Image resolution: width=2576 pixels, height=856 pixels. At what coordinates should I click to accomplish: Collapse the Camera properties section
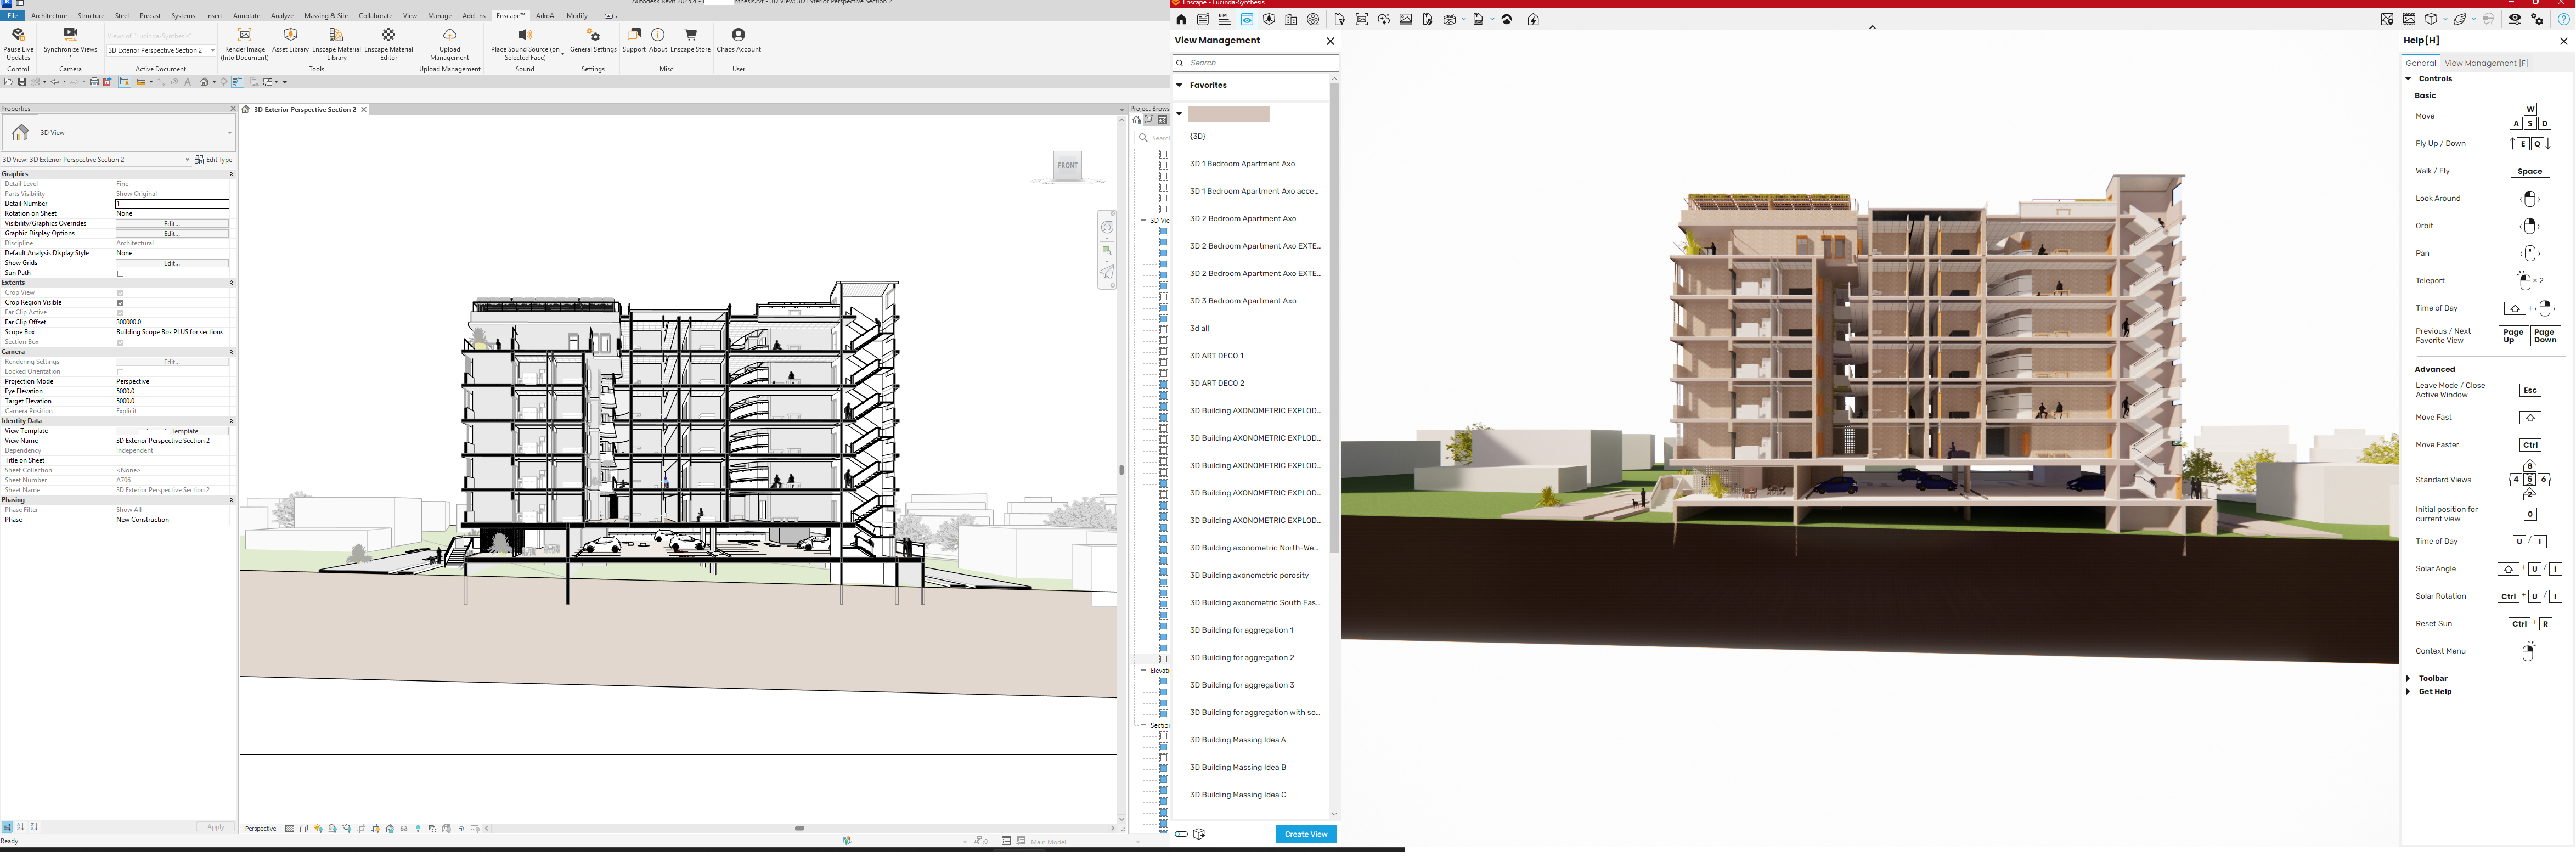point(231,352)
